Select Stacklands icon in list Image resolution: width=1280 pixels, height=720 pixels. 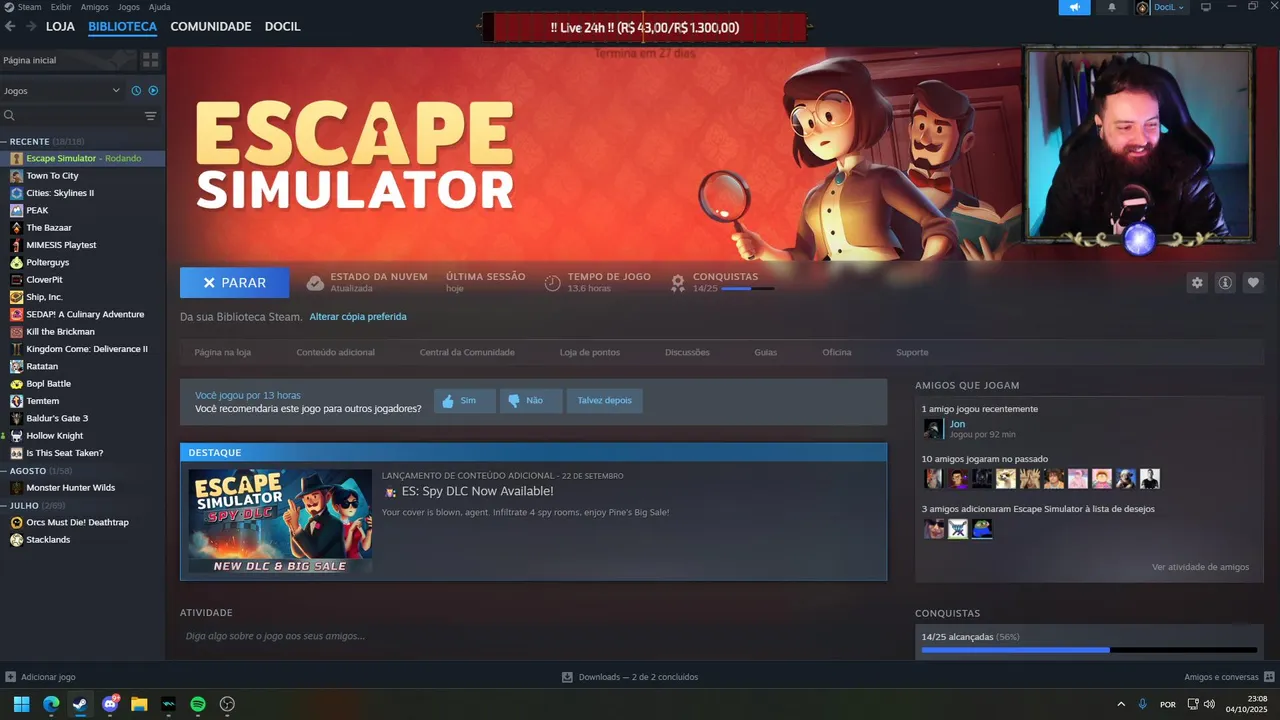[x=17, y=540]
